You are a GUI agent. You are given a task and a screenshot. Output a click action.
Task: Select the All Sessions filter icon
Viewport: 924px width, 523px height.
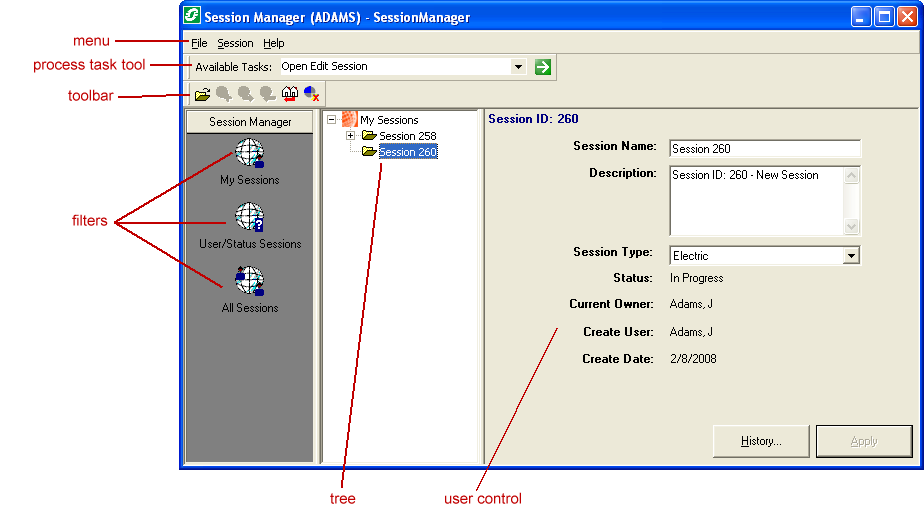(249, 281)
